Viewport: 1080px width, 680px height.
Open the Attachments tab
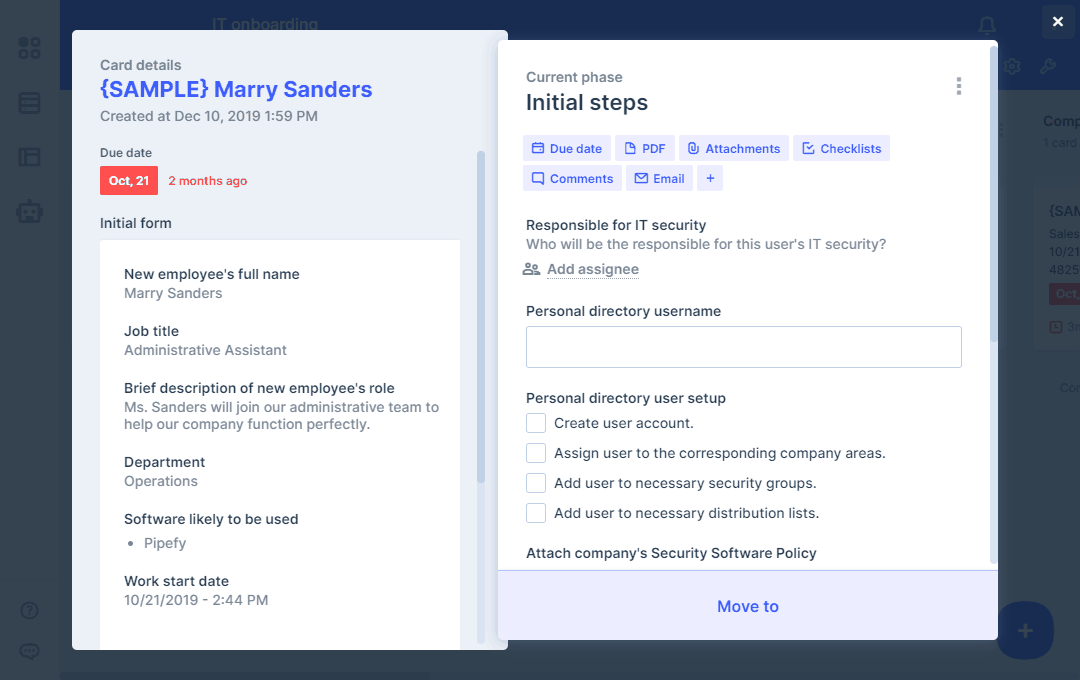(733, 148)
